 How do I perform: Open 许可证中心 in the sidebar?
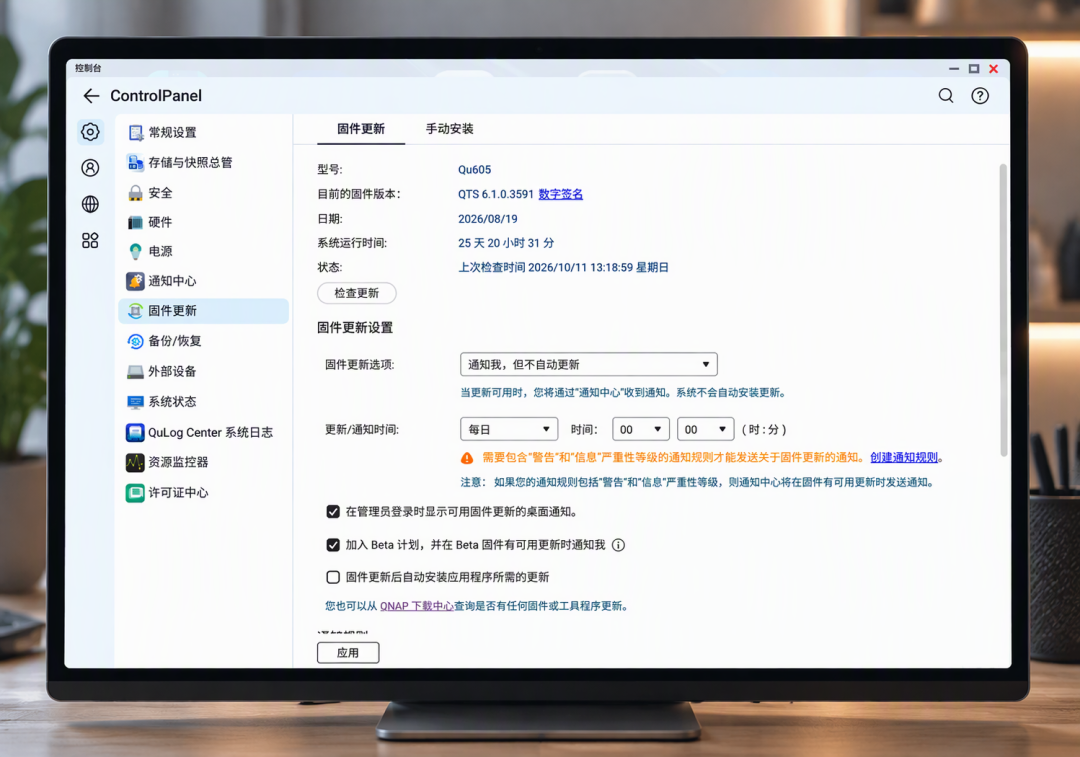179,492
